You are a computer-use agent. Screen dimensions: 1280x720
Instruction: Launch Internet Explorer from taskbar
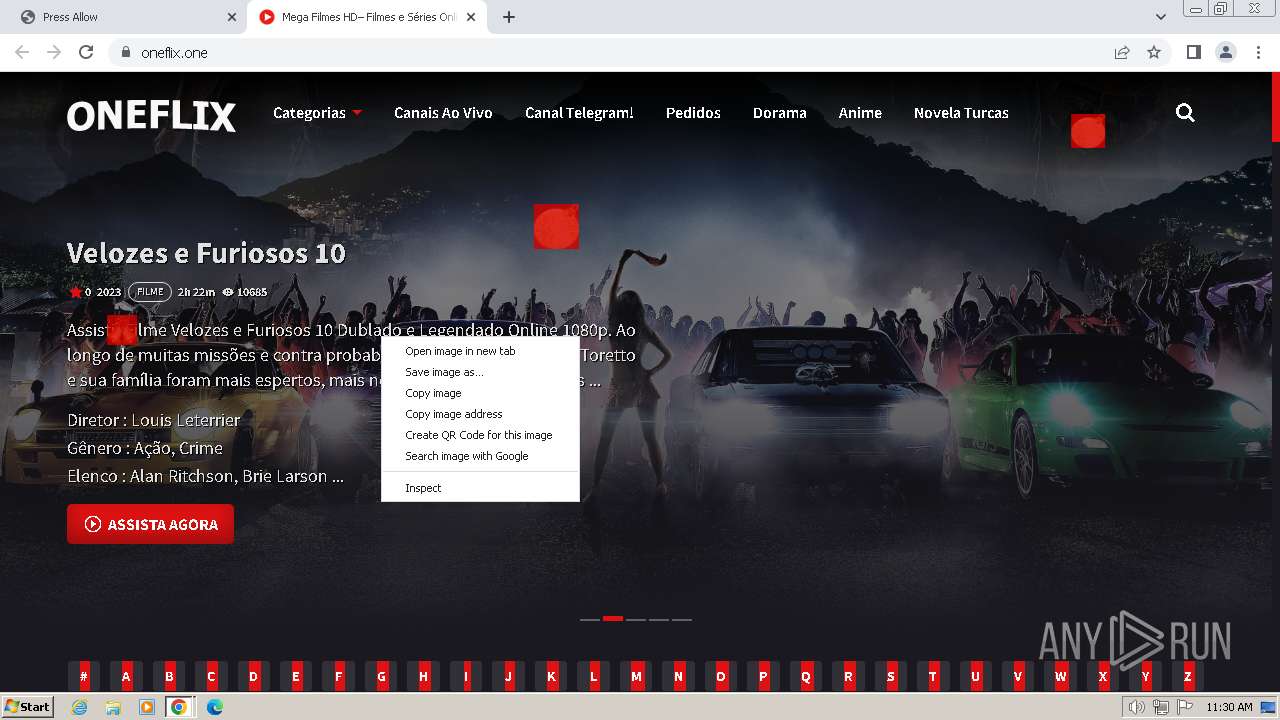81,707
